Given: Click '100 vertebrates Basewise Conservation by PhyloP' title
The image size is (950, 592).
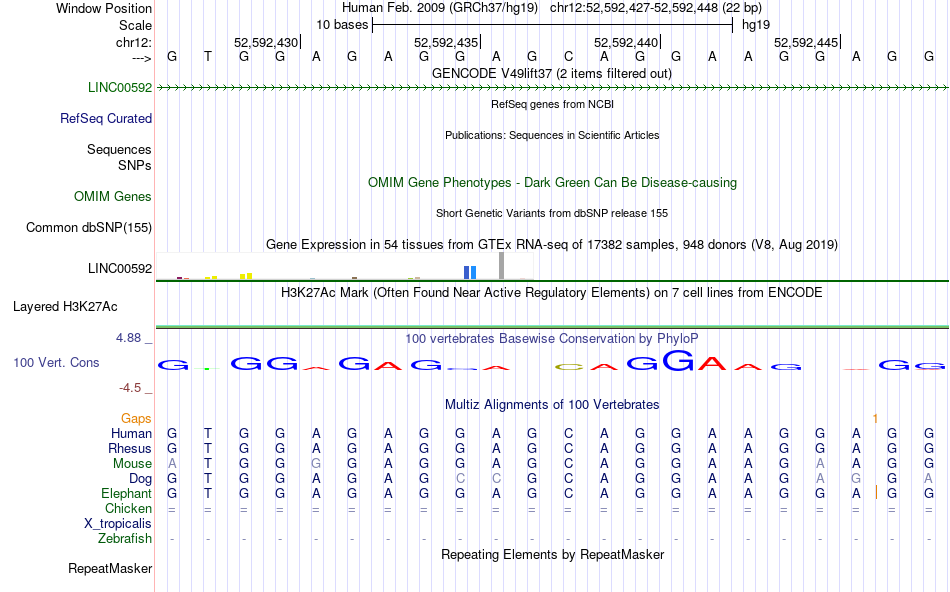Looking at the screenshot, I should click(x=552, y=338).
